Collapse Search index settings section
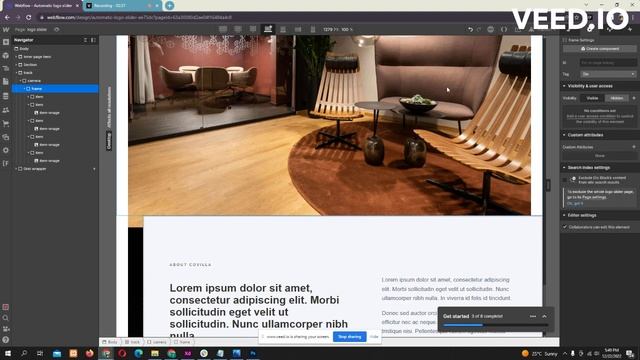 [x=564, y=168]
